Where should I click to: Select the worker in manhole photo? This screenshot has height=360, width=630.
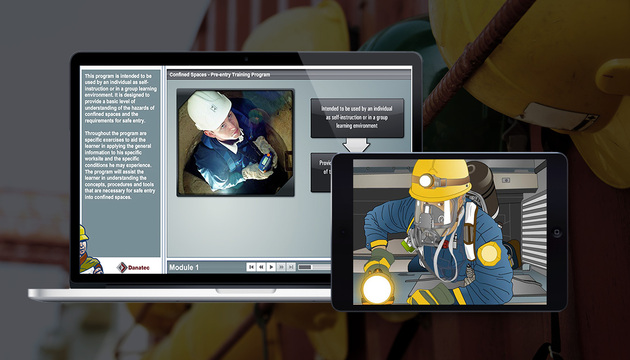coord(235,143)
